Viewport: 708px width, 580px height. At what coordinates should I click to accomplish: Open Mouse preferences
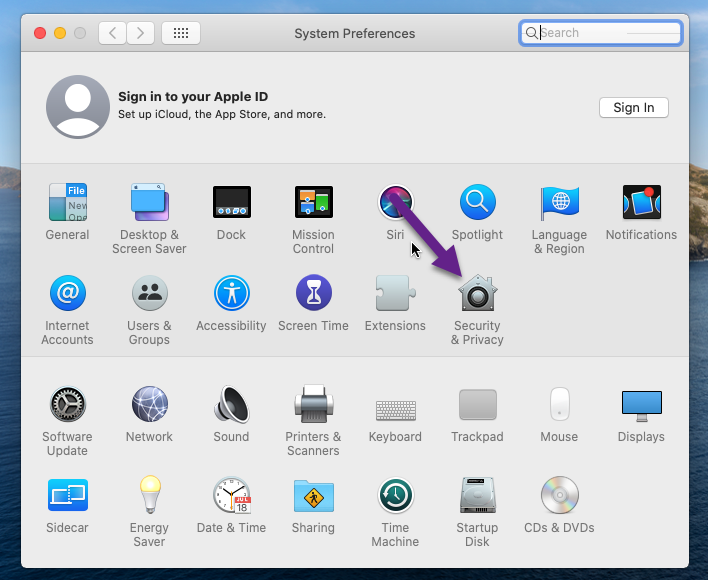click(x=559, y=404)
